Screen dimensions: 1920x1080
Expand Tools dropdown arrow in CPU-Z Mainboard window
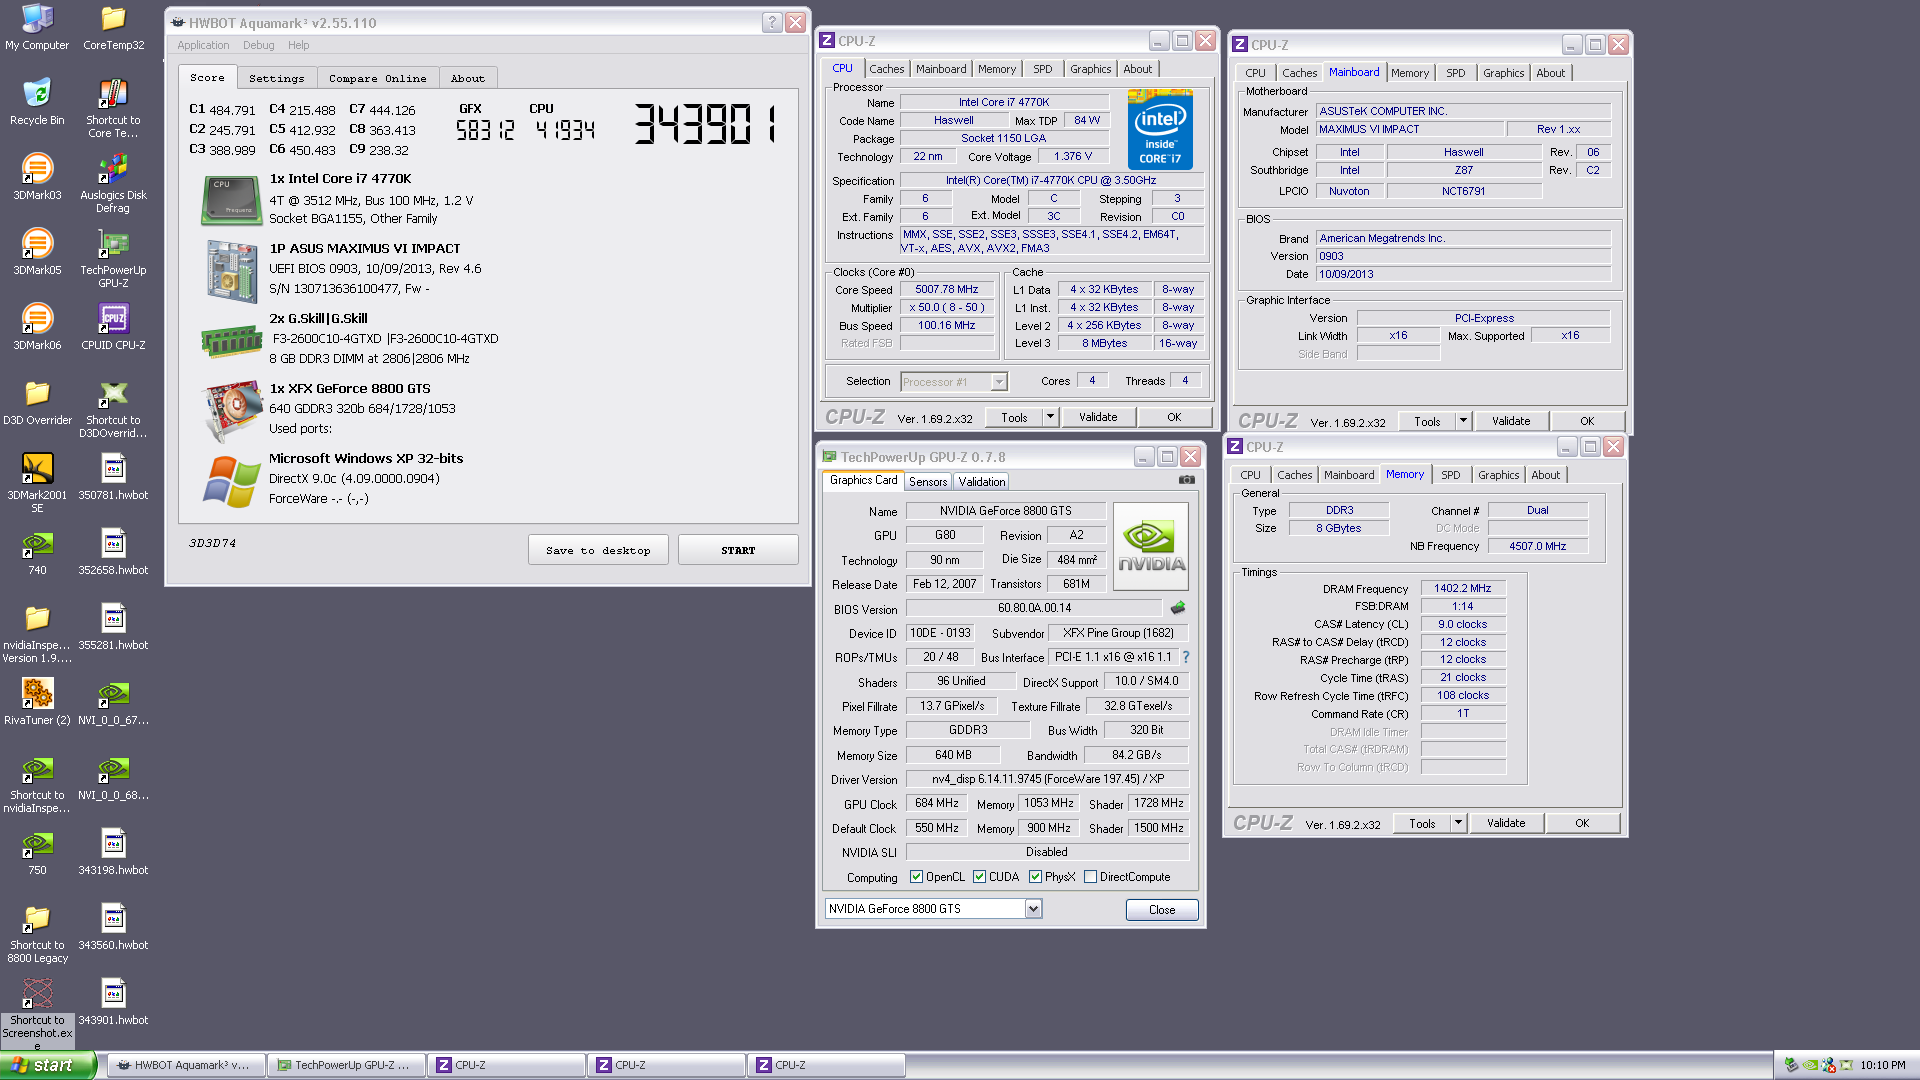pos(1463,421)
